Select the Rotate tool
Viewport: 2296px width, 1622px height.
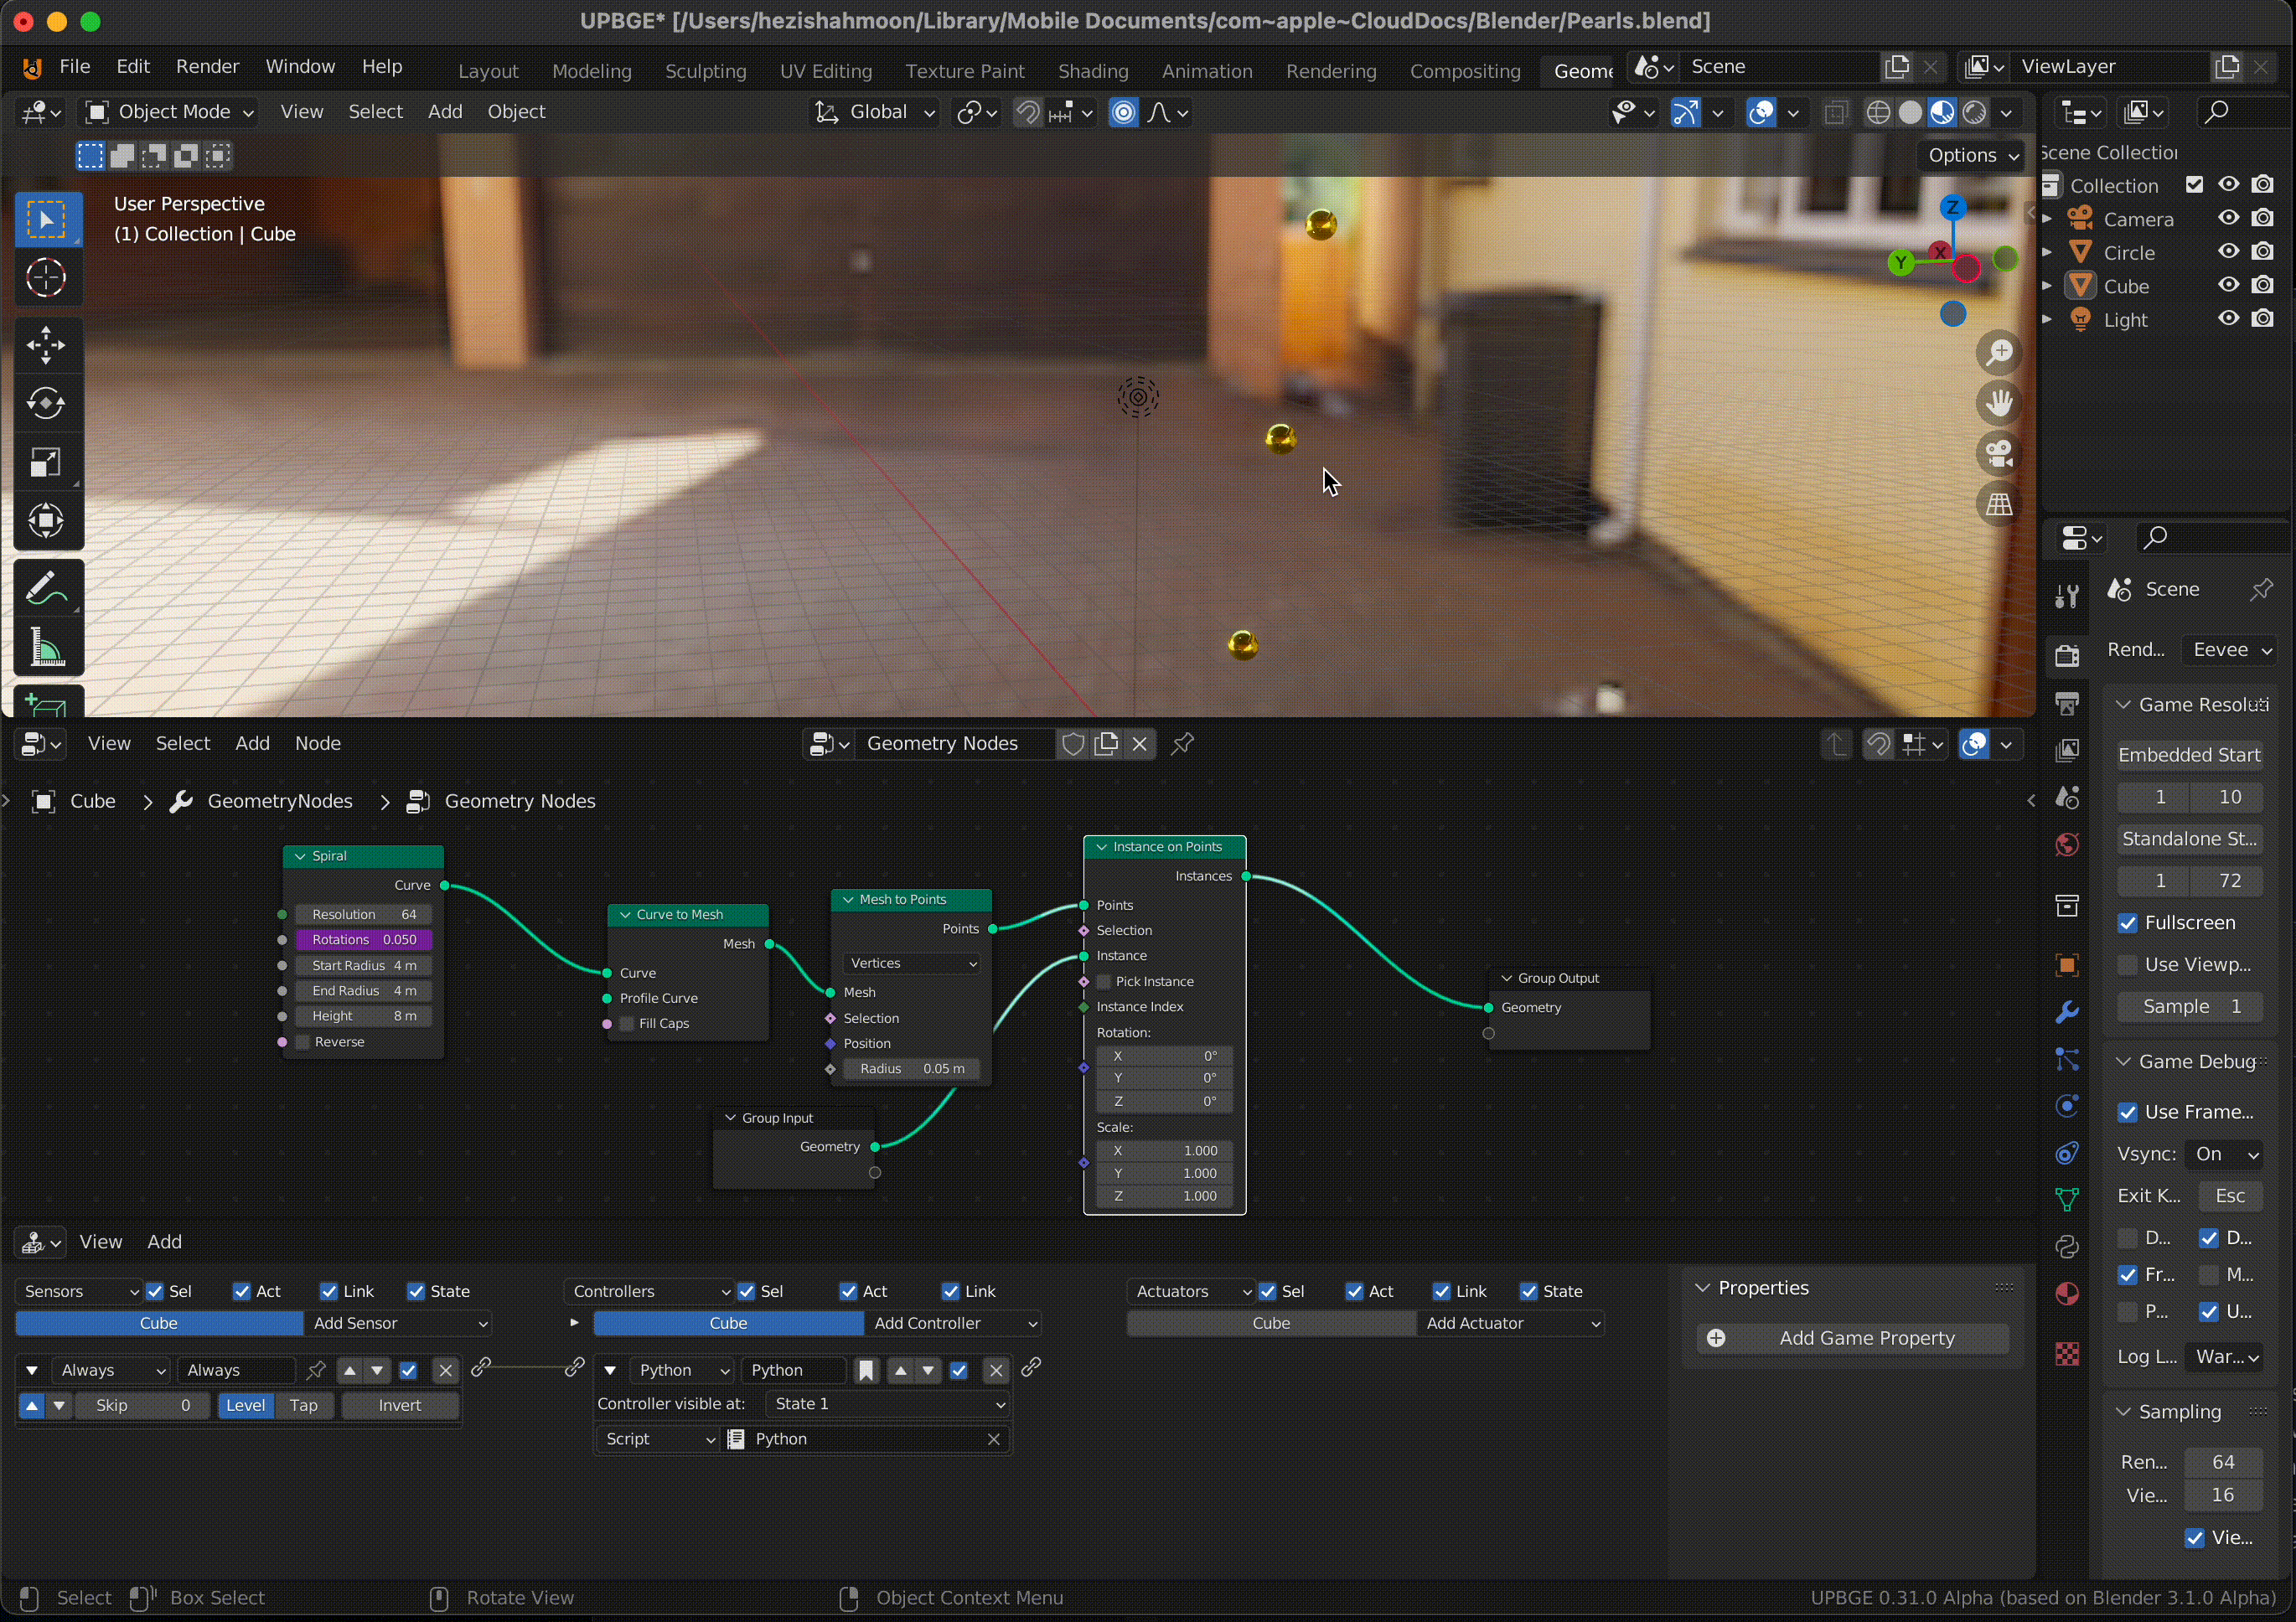pyautogui.click(x=46, y=403)
